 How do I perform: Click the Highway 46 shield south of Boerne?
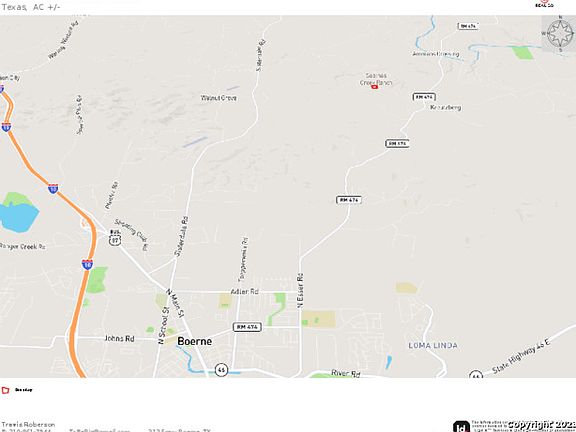click(x=221, y=369)
